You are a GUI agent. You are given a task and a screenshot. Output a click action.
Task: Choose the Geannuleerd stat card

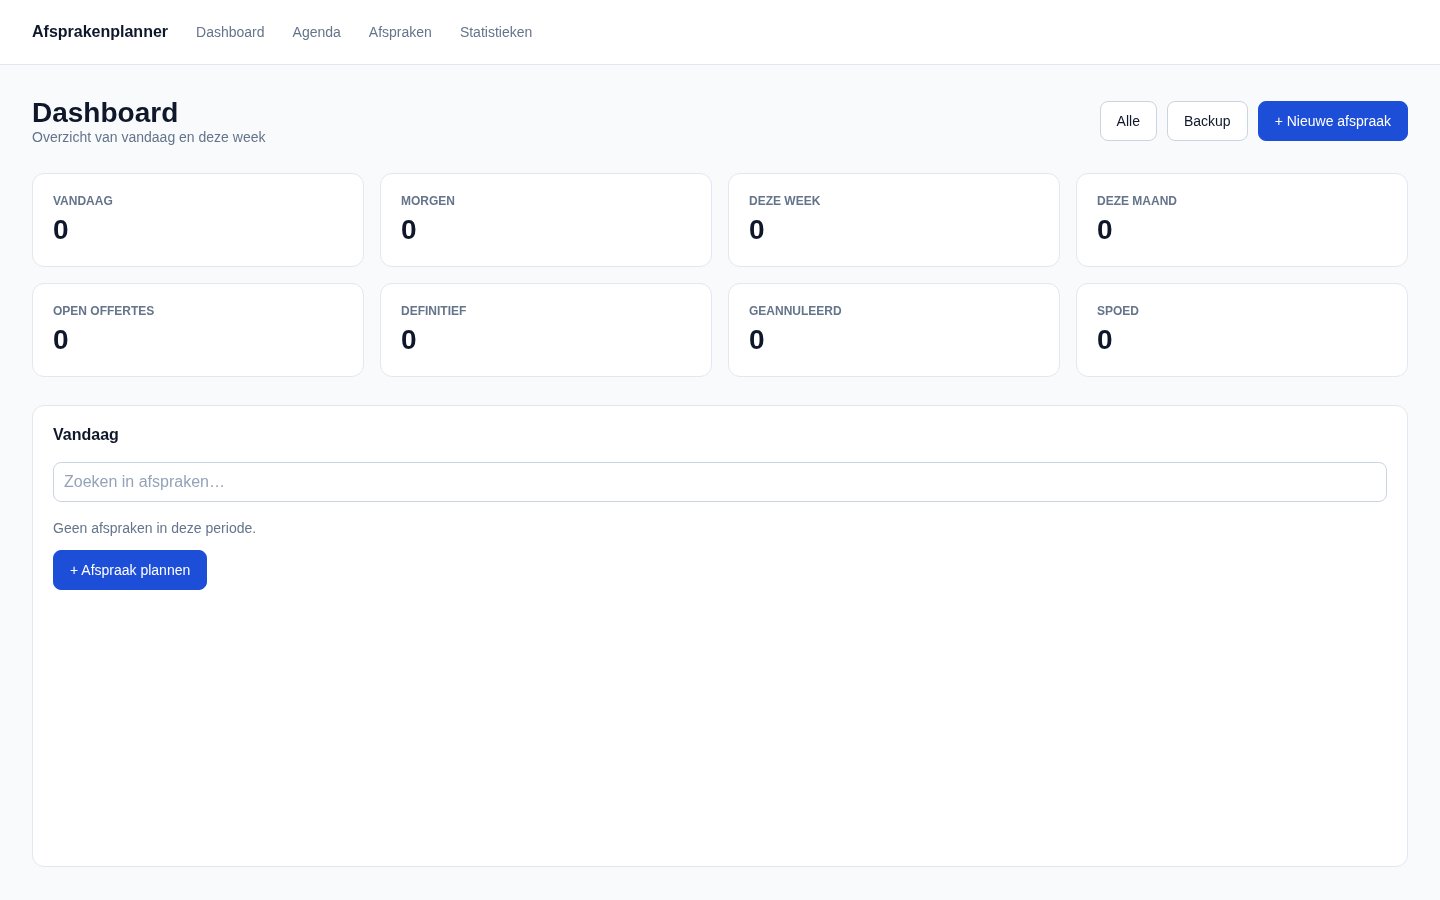pos(894,330)
